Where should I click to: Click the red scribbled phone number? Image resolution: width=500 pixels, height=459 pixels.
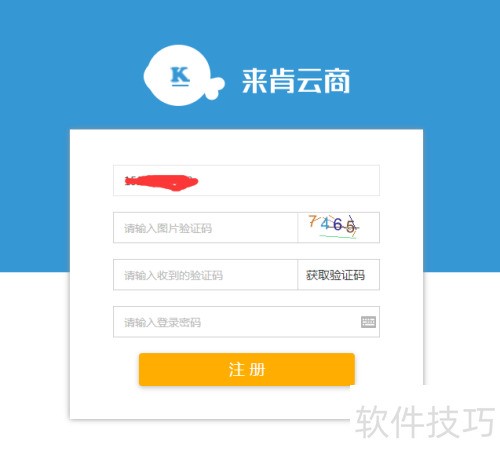[x=161, y=182]
